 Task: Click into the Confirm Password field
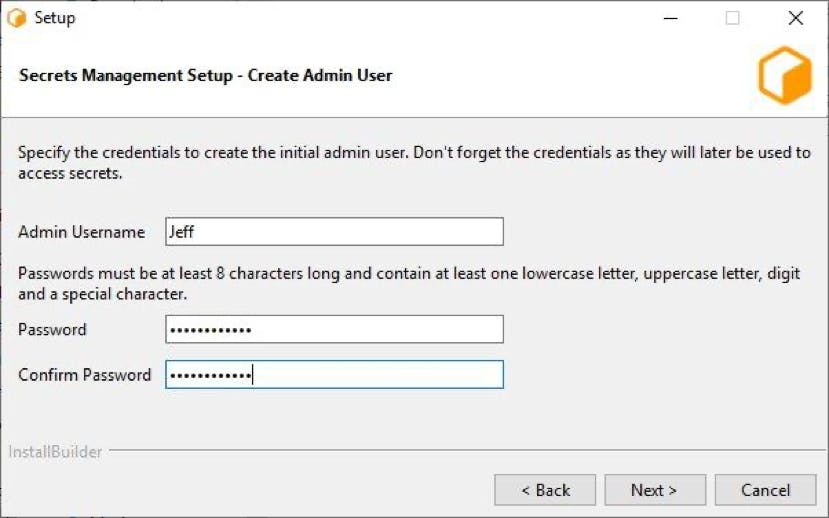click(334, 375)
